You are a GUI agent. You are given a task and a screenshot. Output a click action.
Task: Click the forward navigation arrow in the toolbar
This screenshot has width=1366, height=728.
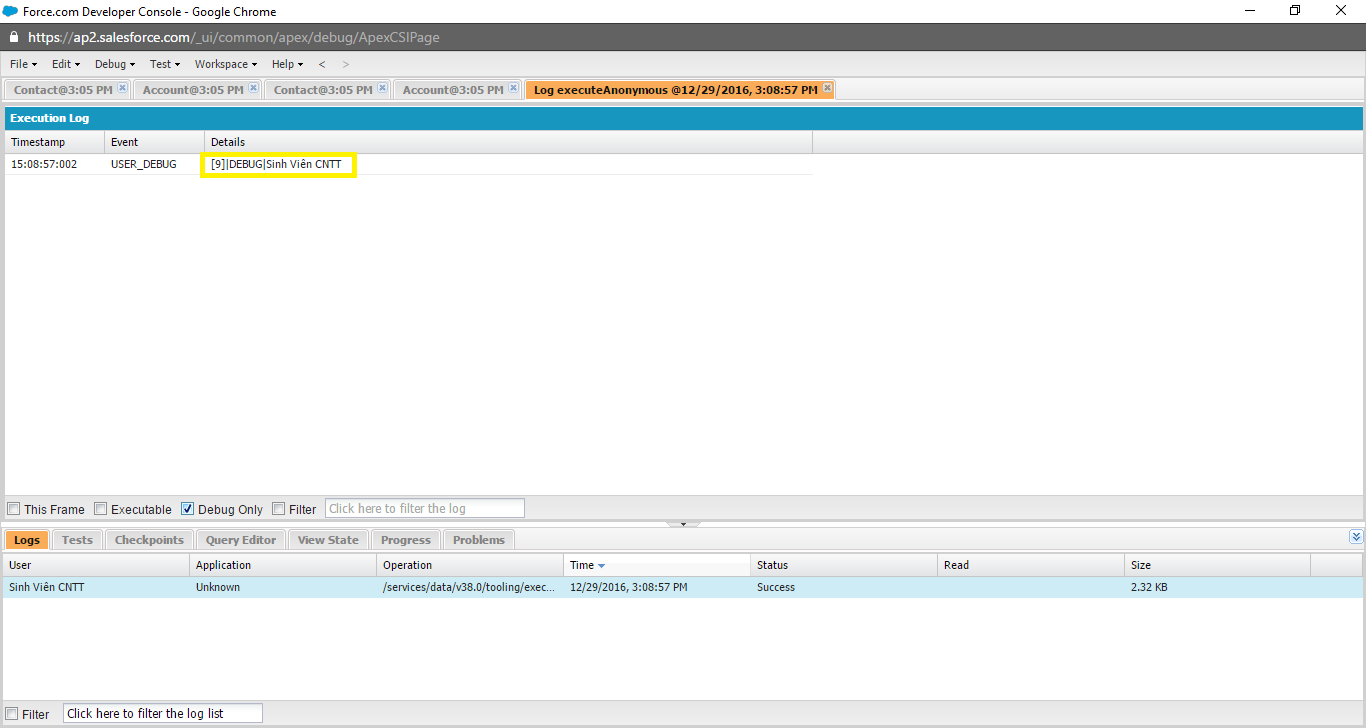click(345, 63)
